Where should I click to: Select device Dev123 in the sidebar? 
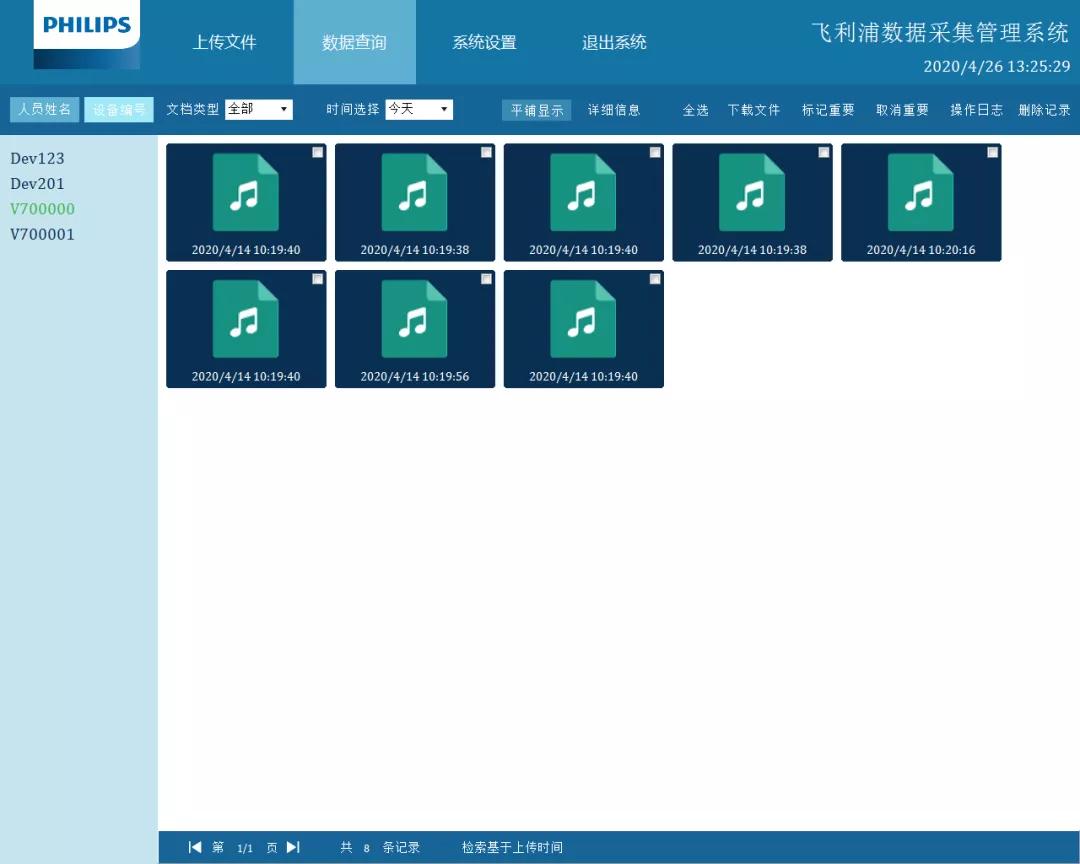click(x=37, y=158)
